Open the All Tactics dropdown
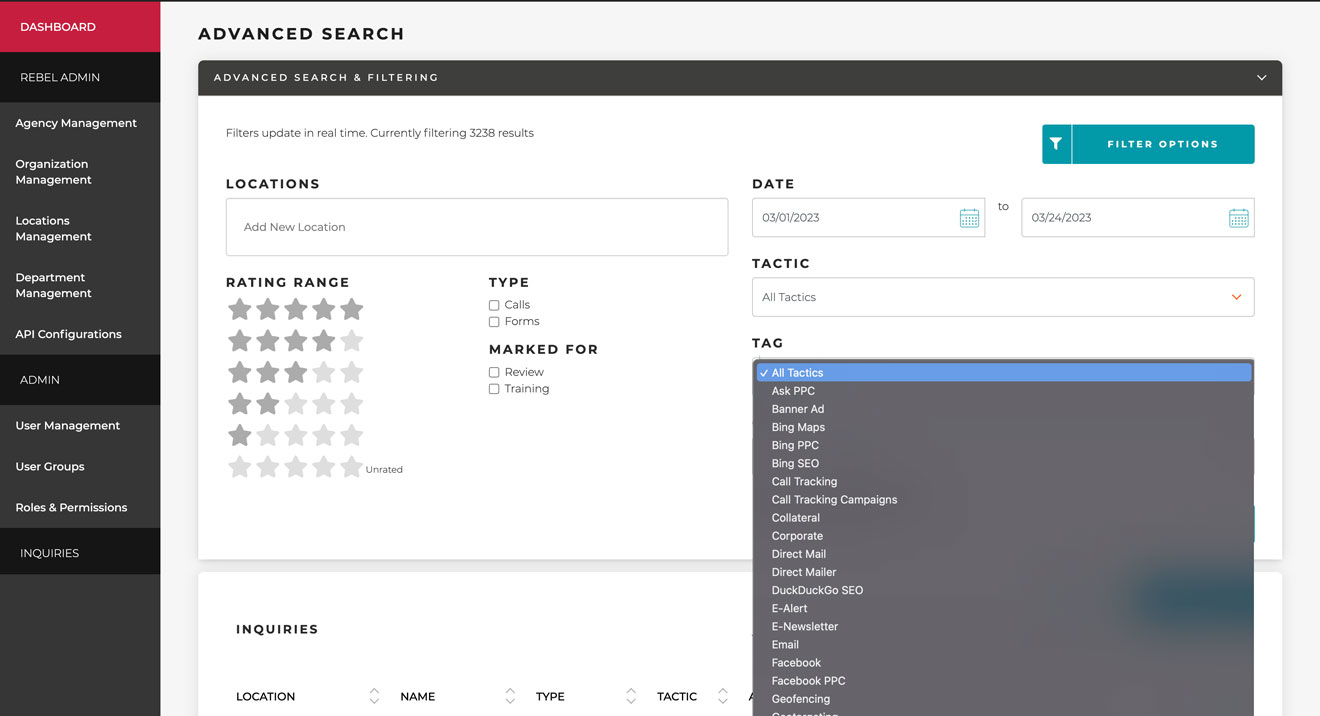Viewport: 1320px width, 716px height. 1003,297
